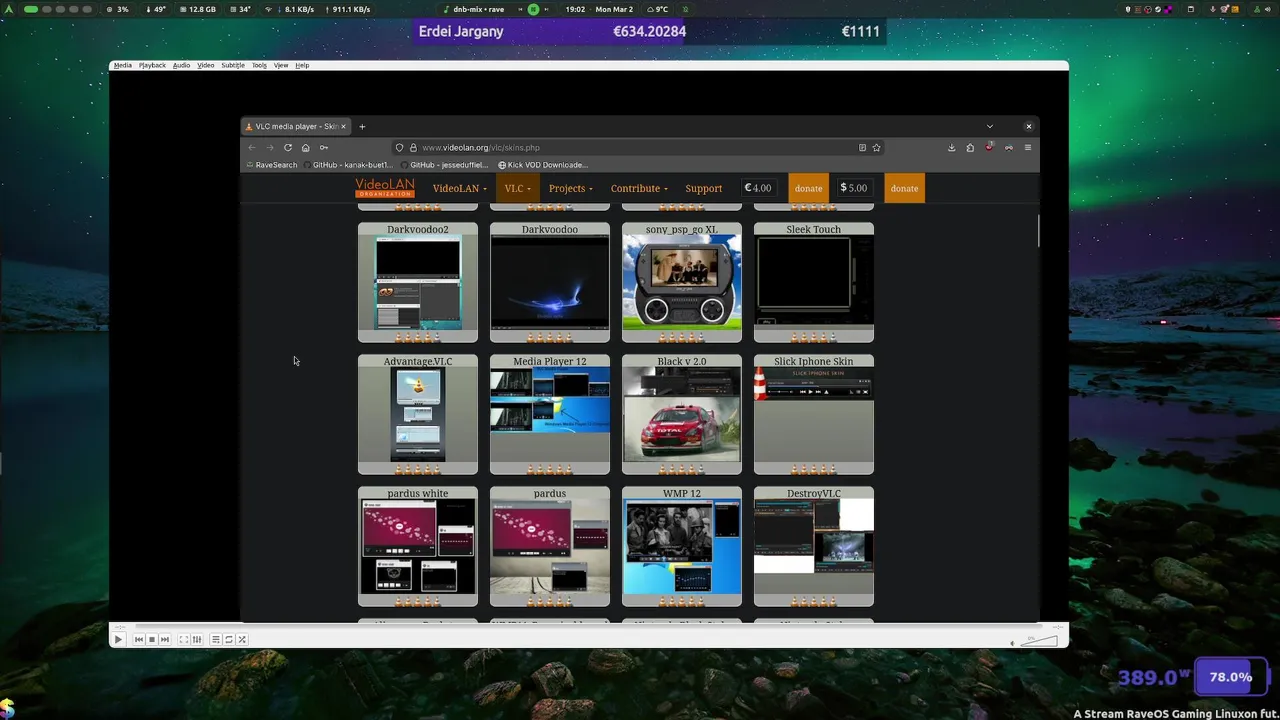Open VLC Subtitle menu
Viewport: 1280px width, 720px height.
pos(232,65)
